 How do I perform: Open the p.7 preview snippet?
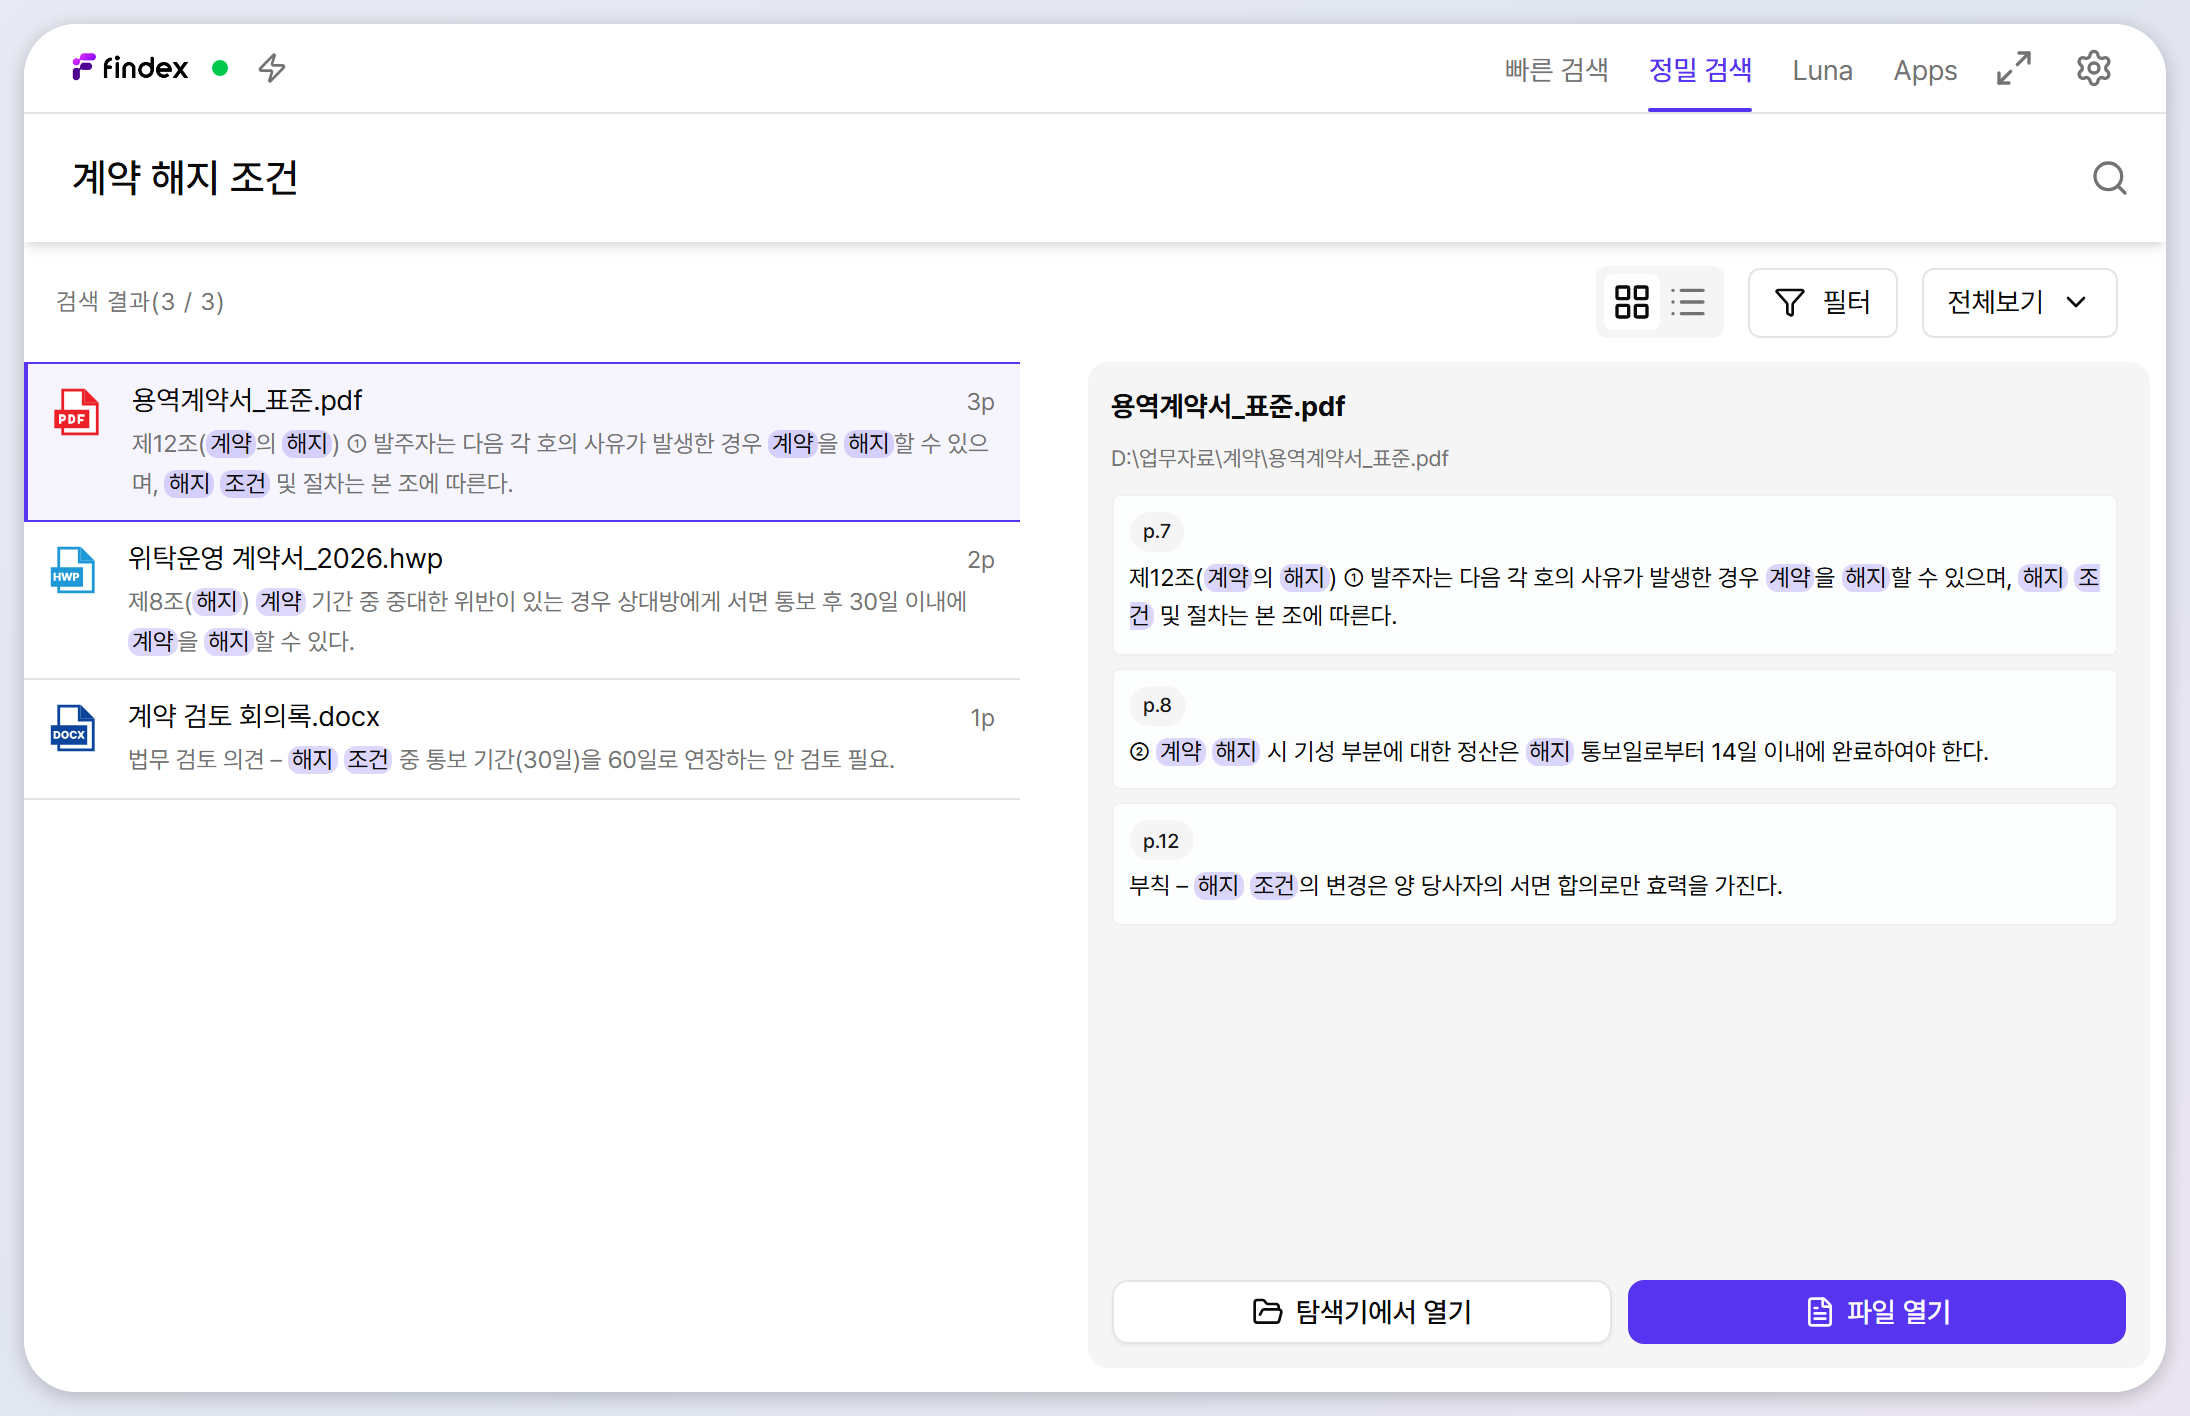coord(1615,575)
